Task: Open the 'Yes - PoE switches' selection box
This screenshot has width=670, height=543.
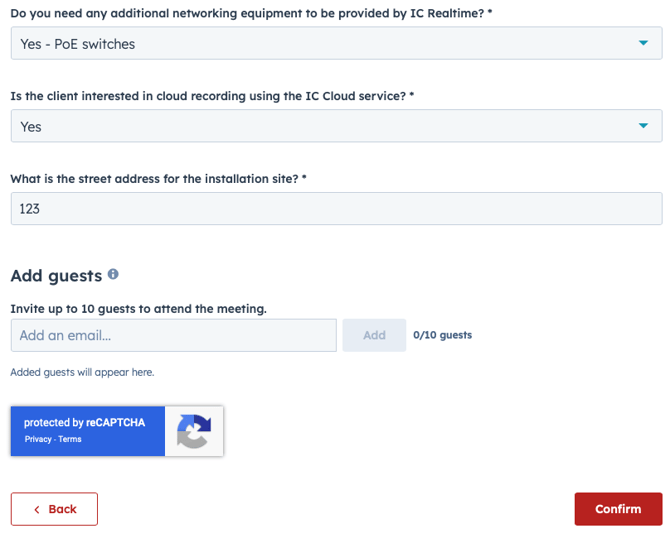Action: coord(320,44)
